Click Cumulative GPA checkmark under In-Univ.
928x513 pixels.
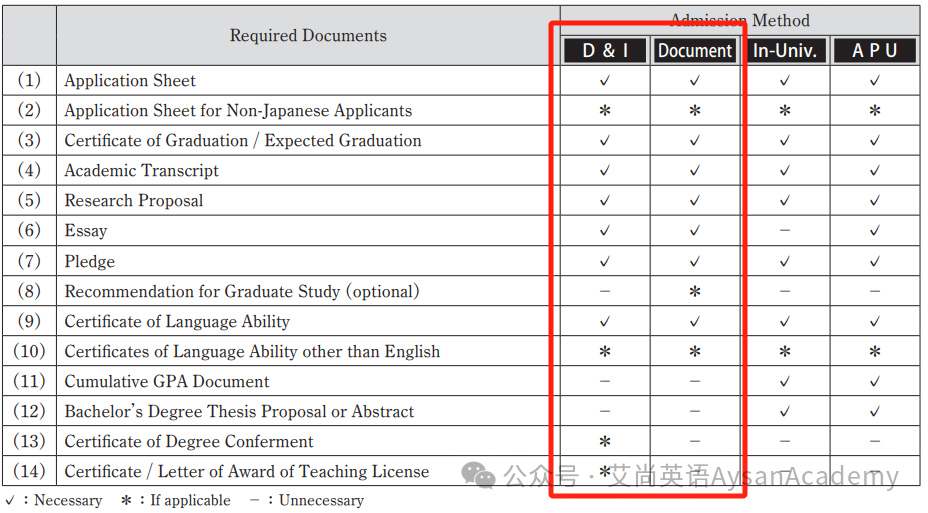pos(785,382)
